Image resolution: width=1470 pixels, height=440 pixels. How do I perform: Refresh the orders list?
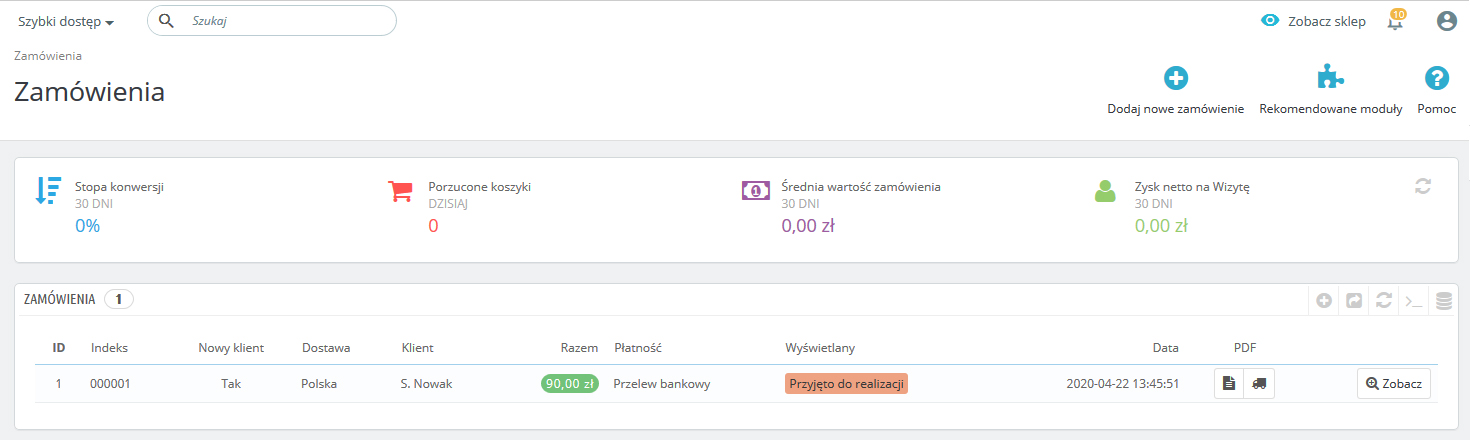[1384, 300]
